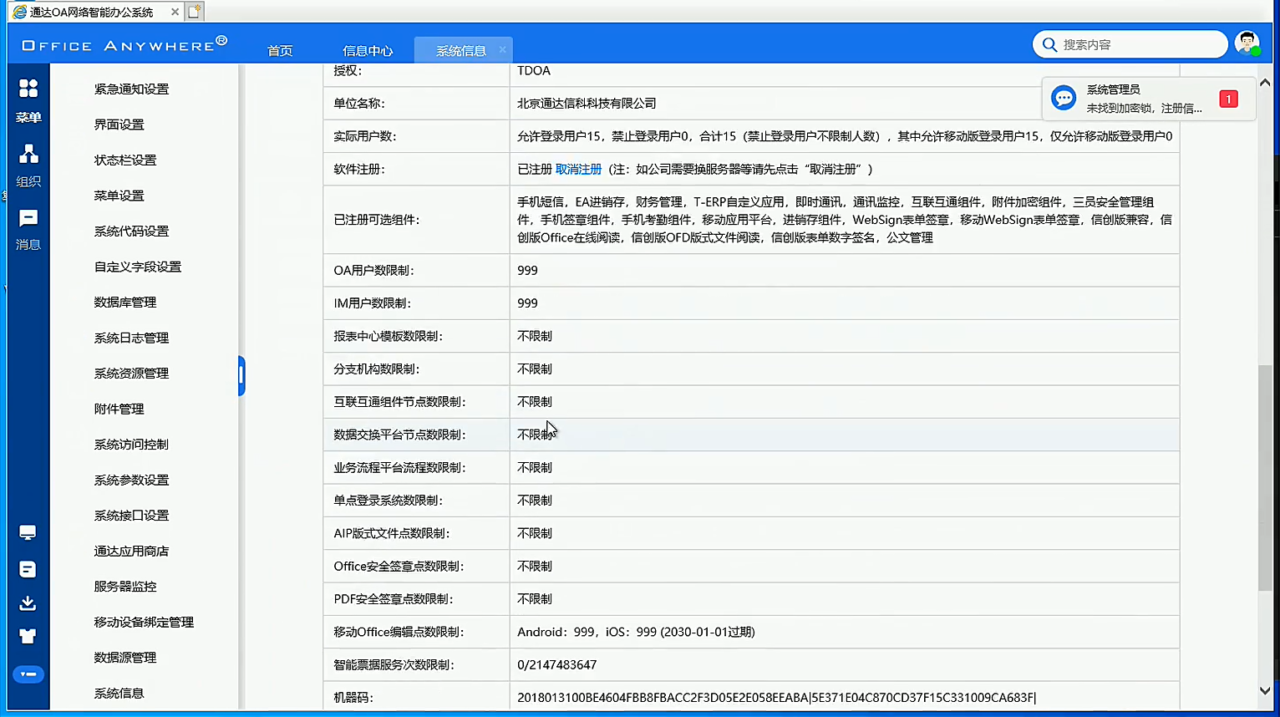Collapse the side menu with the blue handle
The image size is (1280, 717).
tap(241, 376)
